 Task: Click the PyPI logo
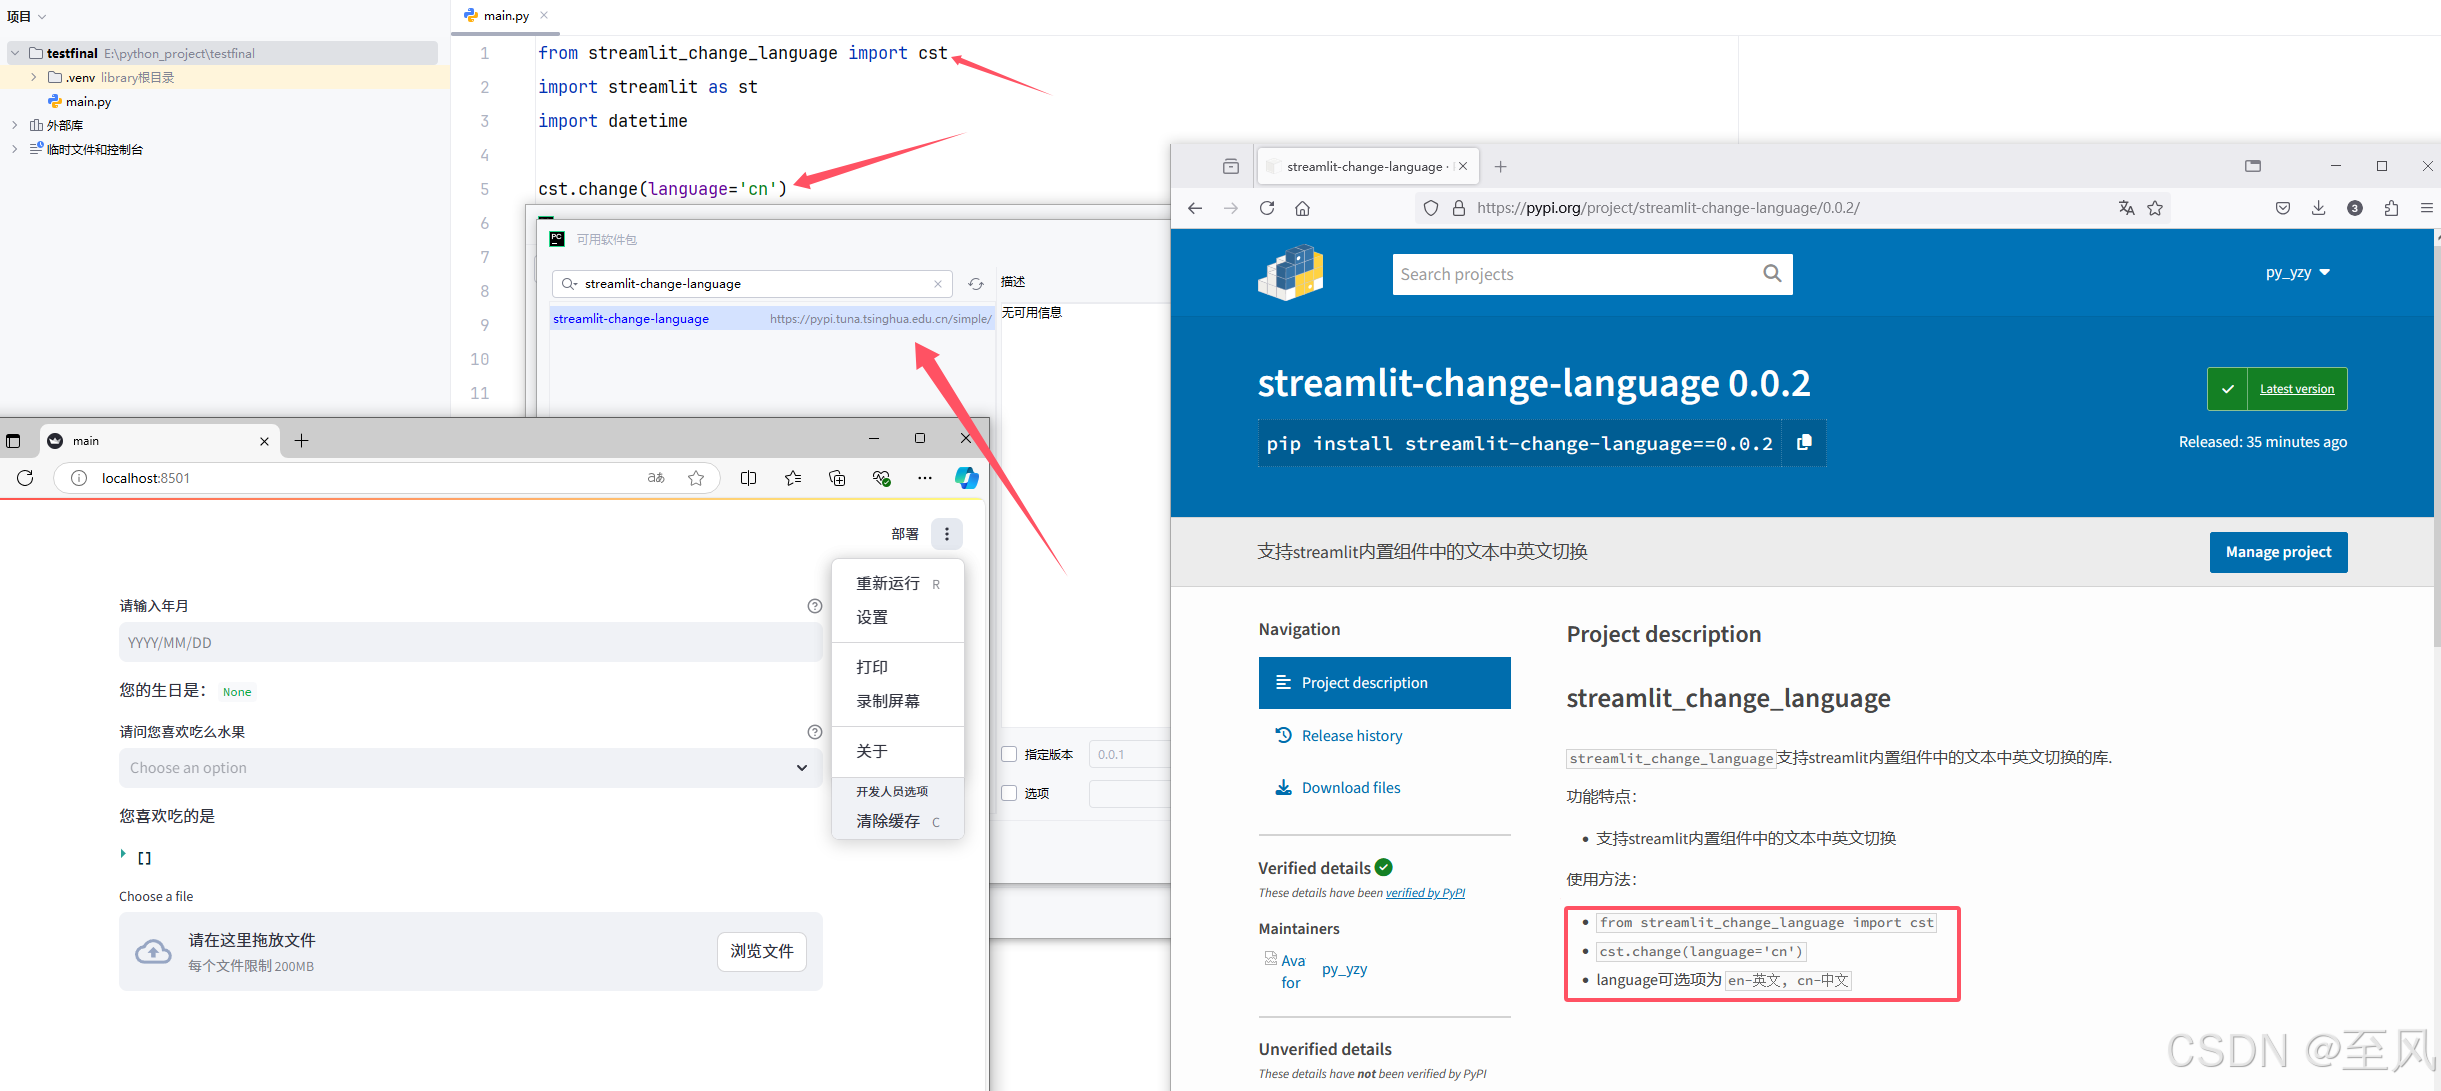pyautogui.click(x=1290, y=272)
